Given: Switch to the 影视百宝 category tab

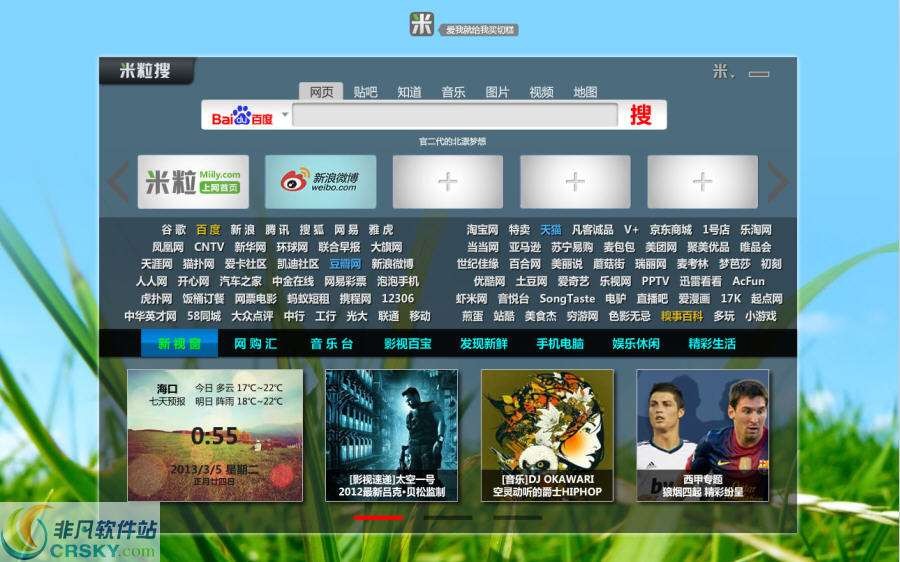Looking at the screenshot, I should tap(408, 343).
